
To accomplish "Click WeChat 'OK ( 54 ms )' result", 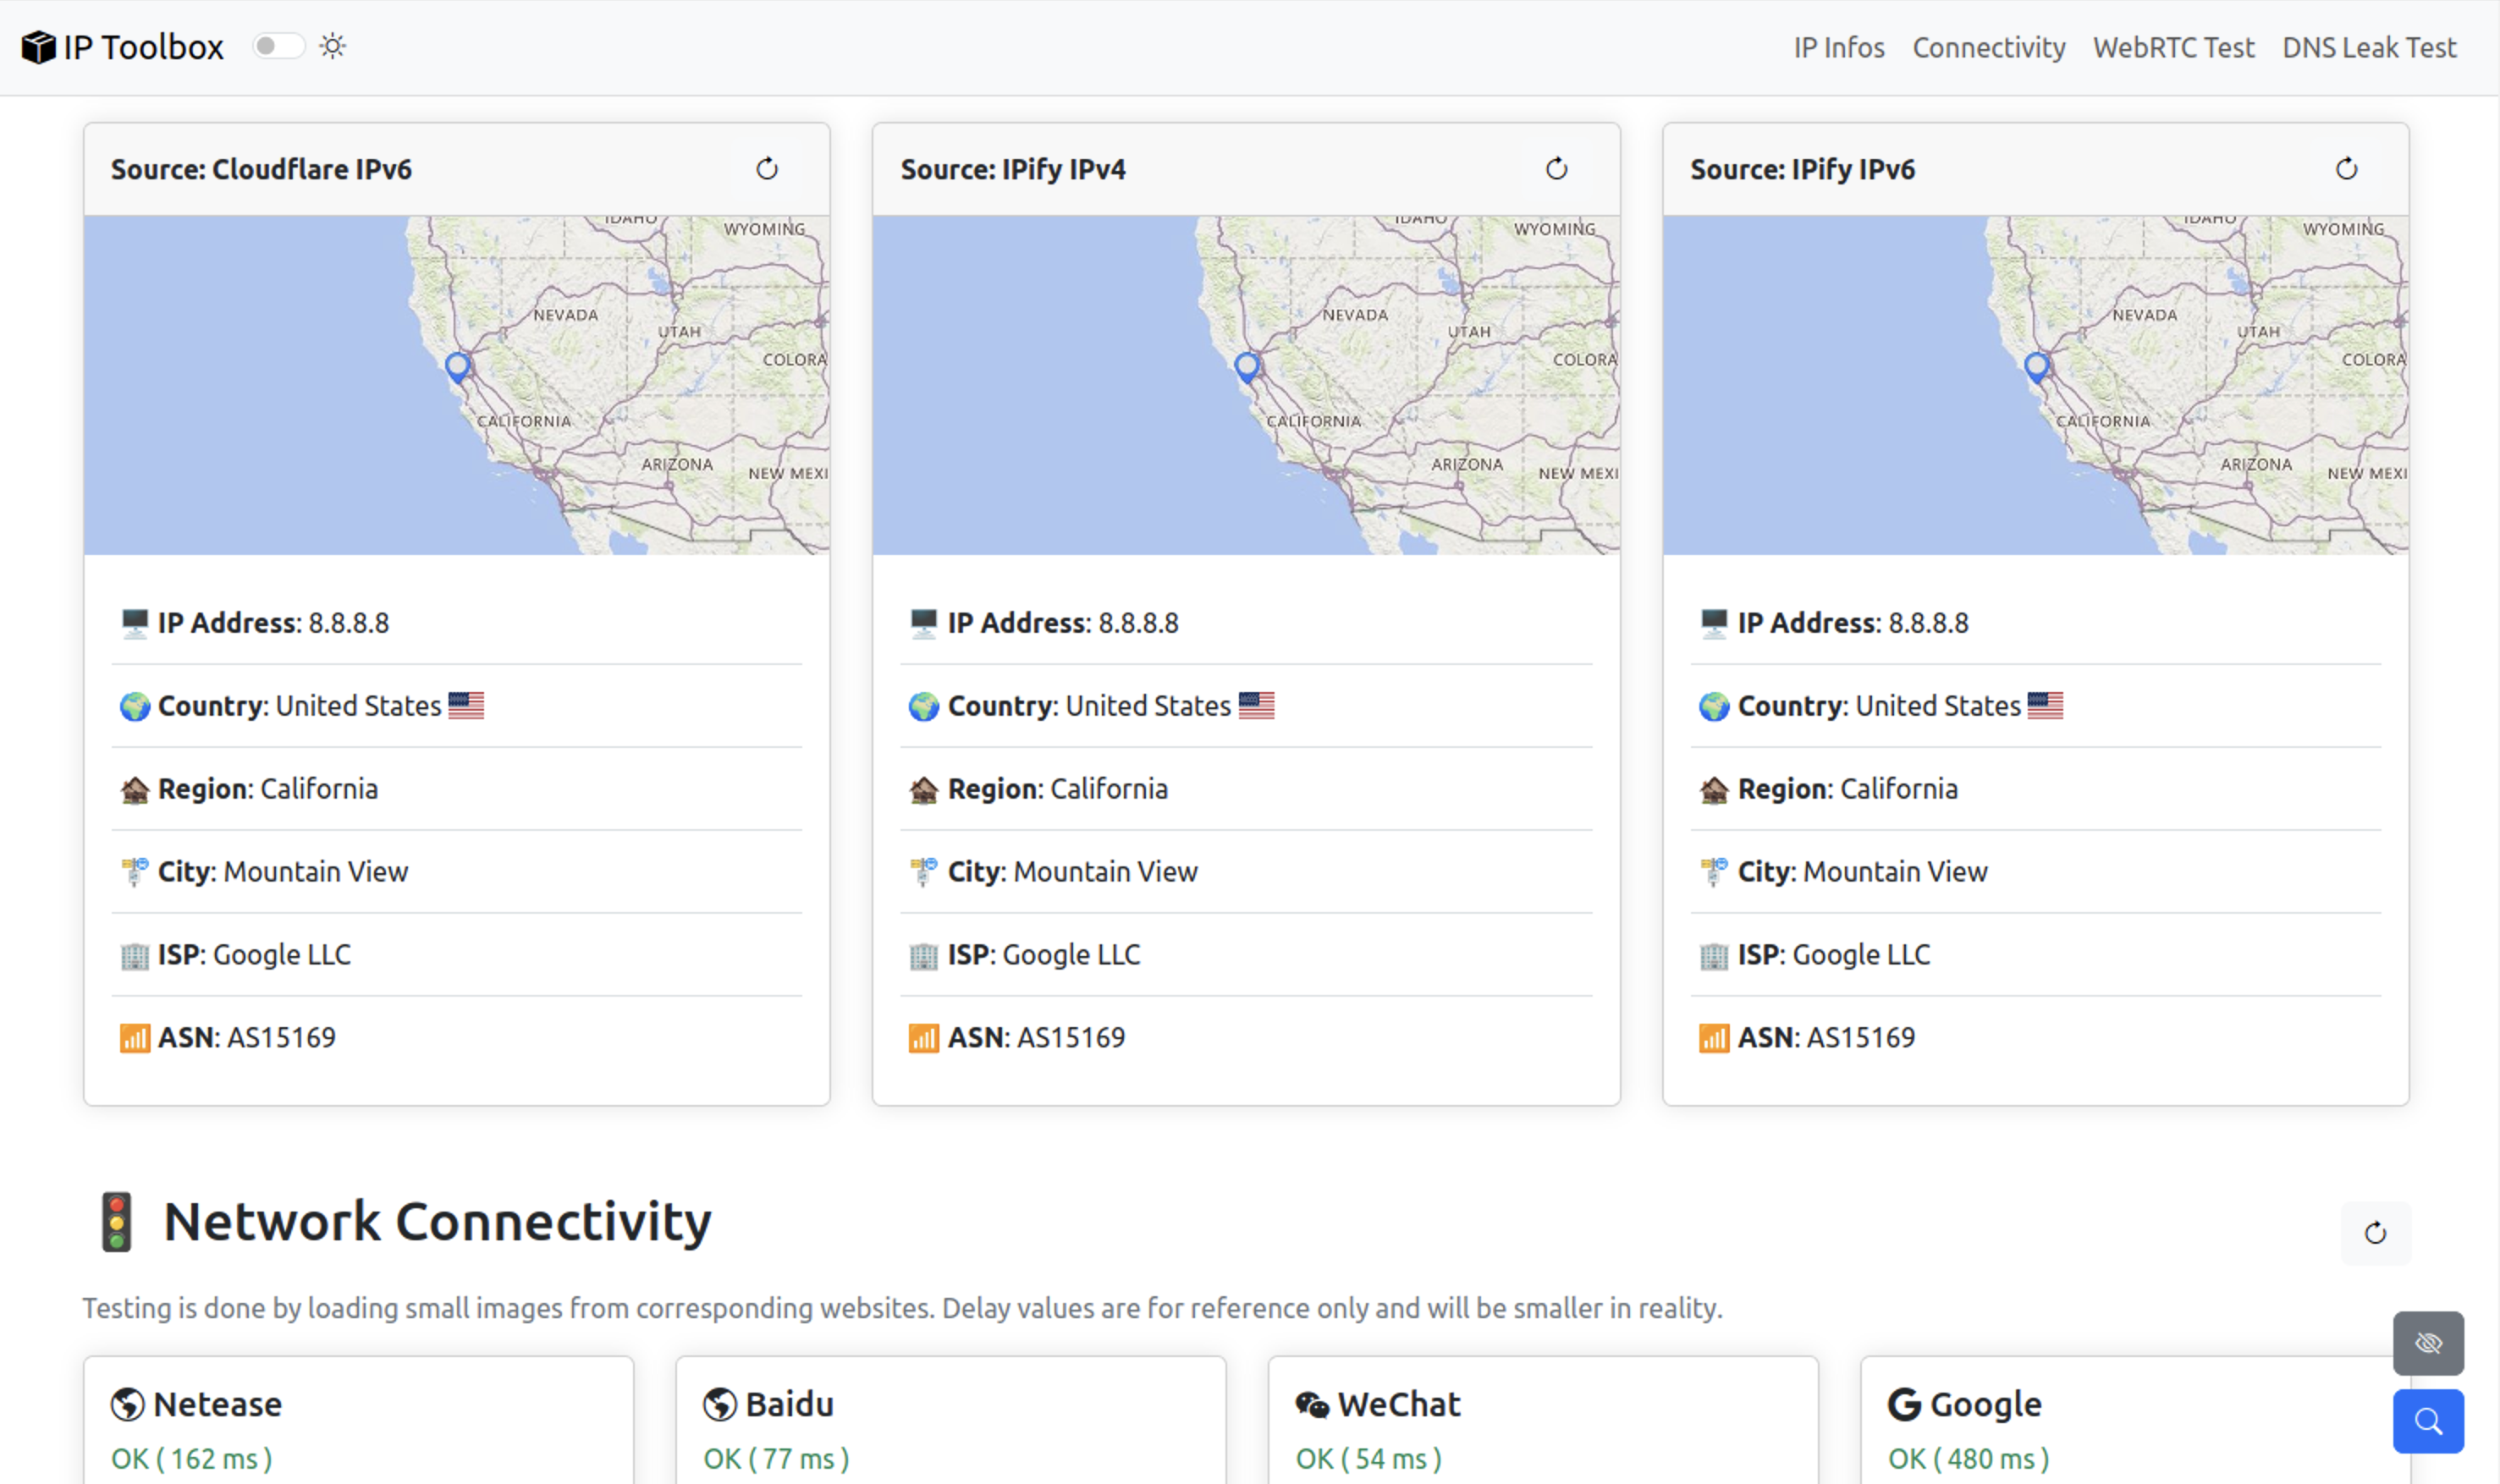I will click(1368, 1459).
